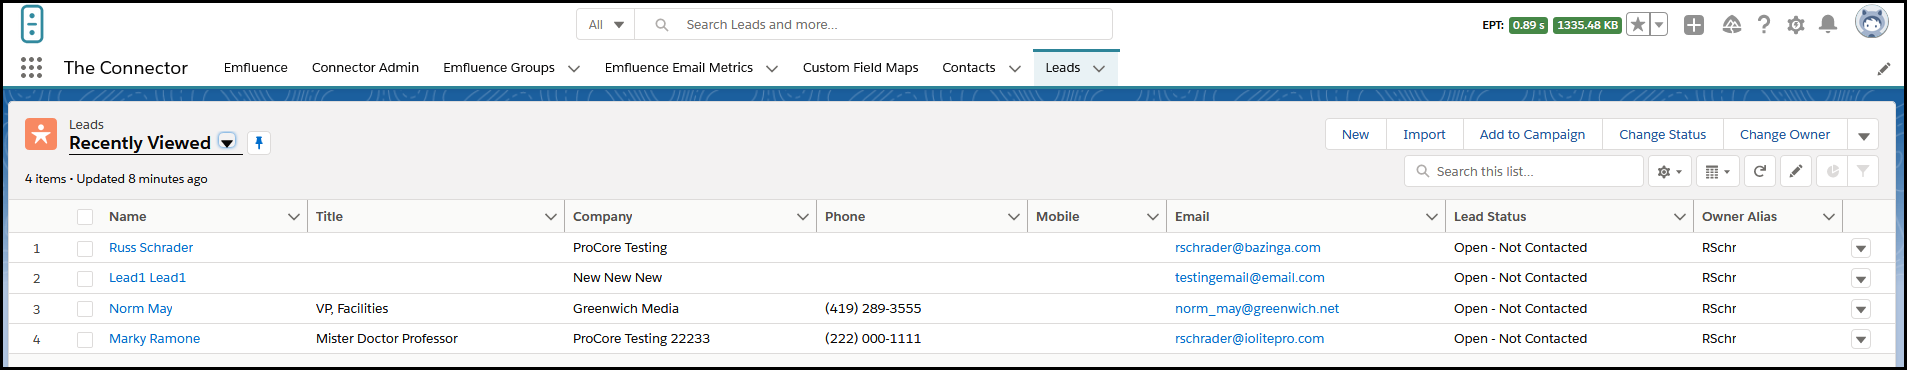
Task: Click the Change Status button
Action: point(1663,135)
